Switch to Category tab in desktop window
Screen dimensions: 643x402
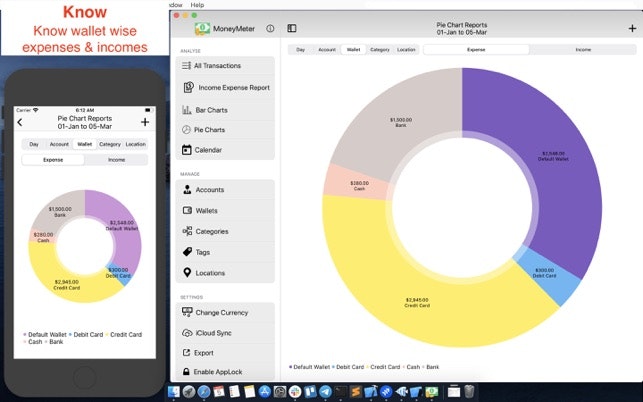tap(380, 50)
